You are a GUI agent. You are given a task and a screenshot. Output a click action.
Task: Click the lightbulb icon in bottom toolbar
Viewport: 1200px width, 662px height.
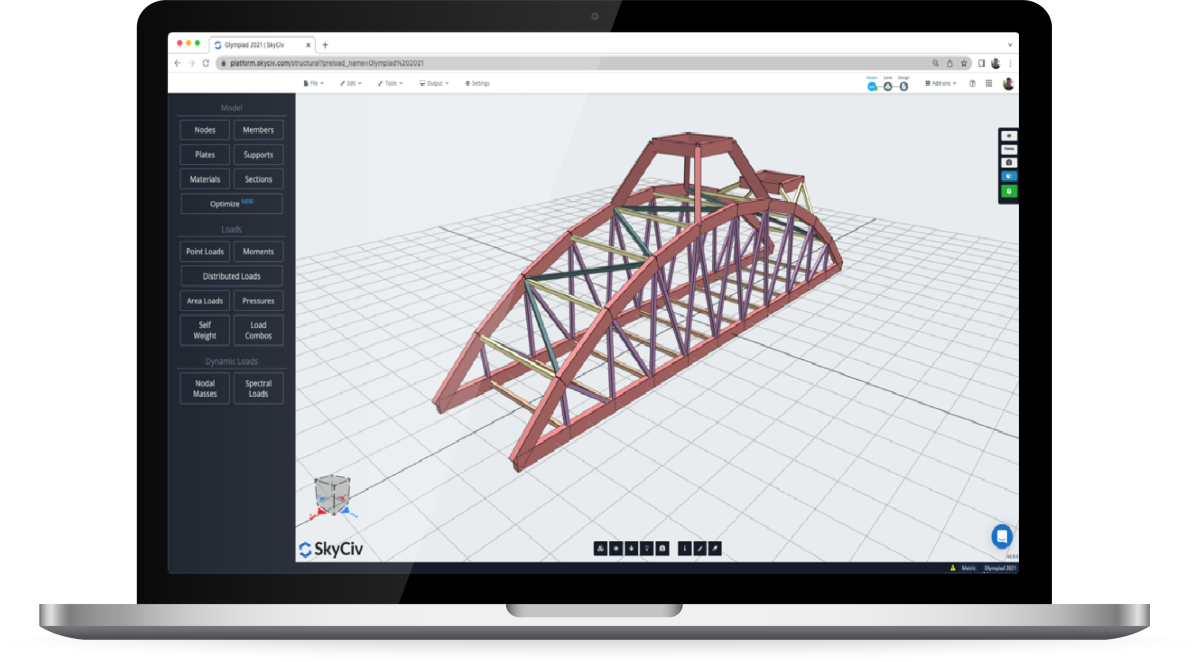click(x=647, y=548)
